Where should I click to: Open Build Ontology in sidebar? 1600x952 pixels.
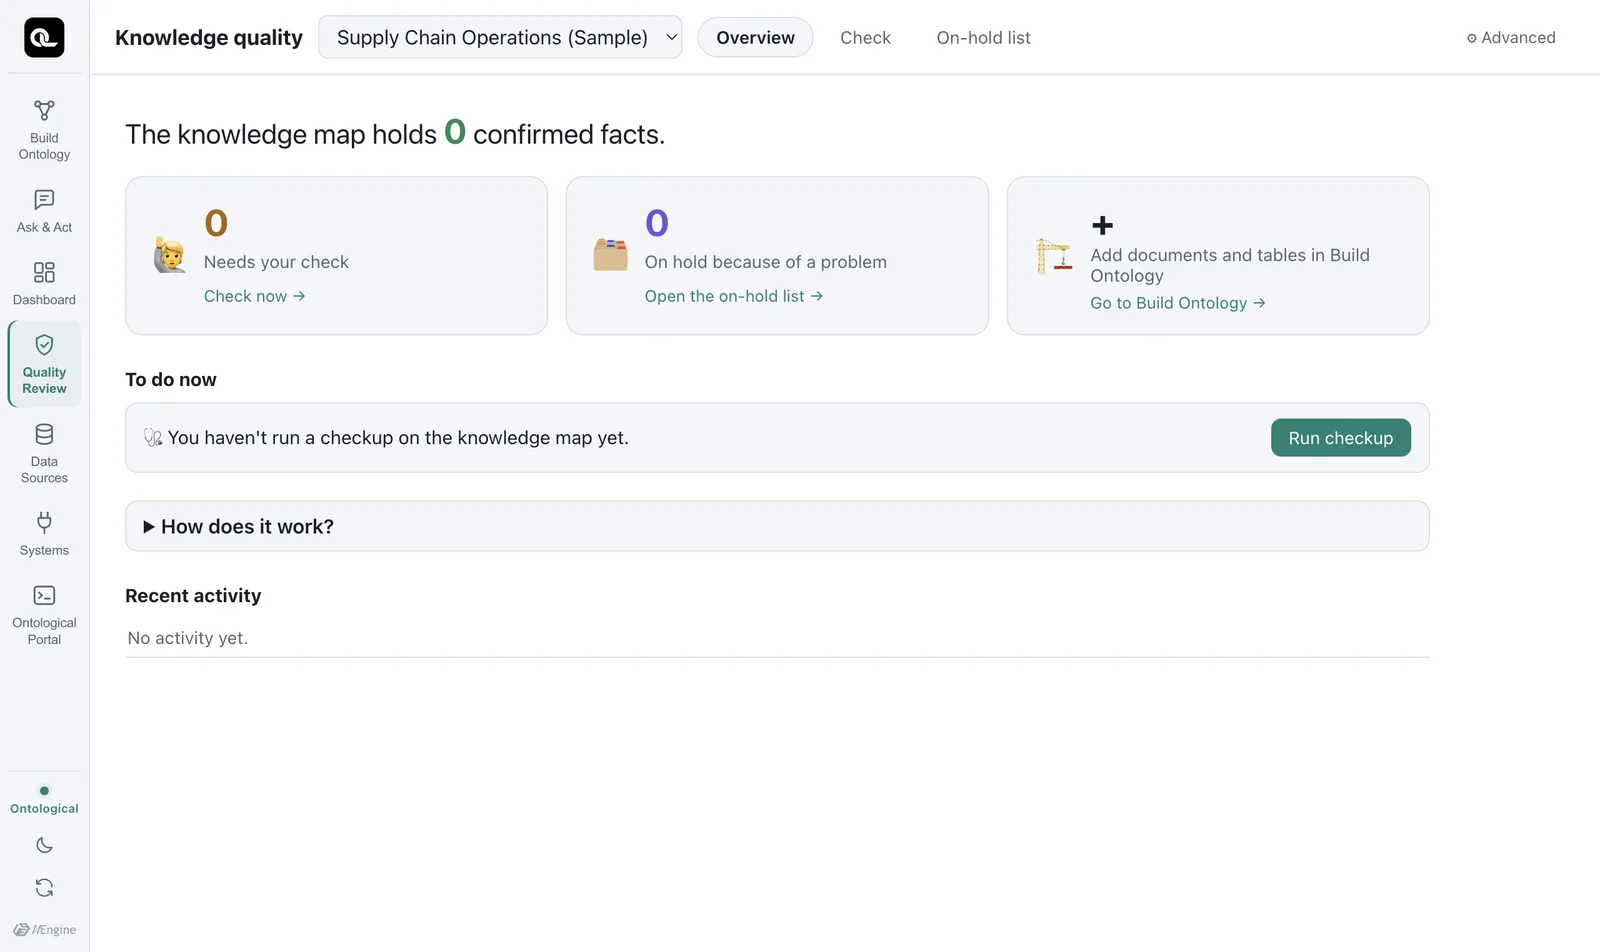[44, 130]
